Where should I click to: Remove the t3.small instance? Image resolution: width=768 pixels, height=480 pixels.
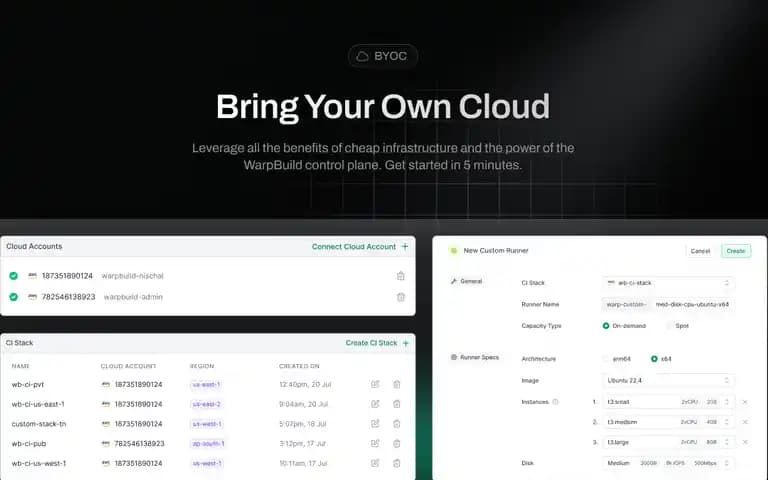coord(745,402)
